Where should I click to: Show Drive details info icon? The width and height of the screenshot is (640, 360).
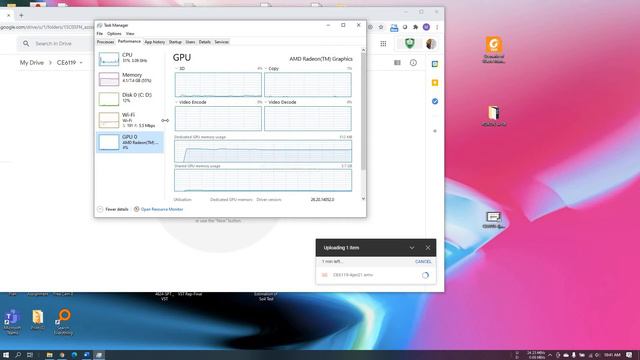(413, 62)
